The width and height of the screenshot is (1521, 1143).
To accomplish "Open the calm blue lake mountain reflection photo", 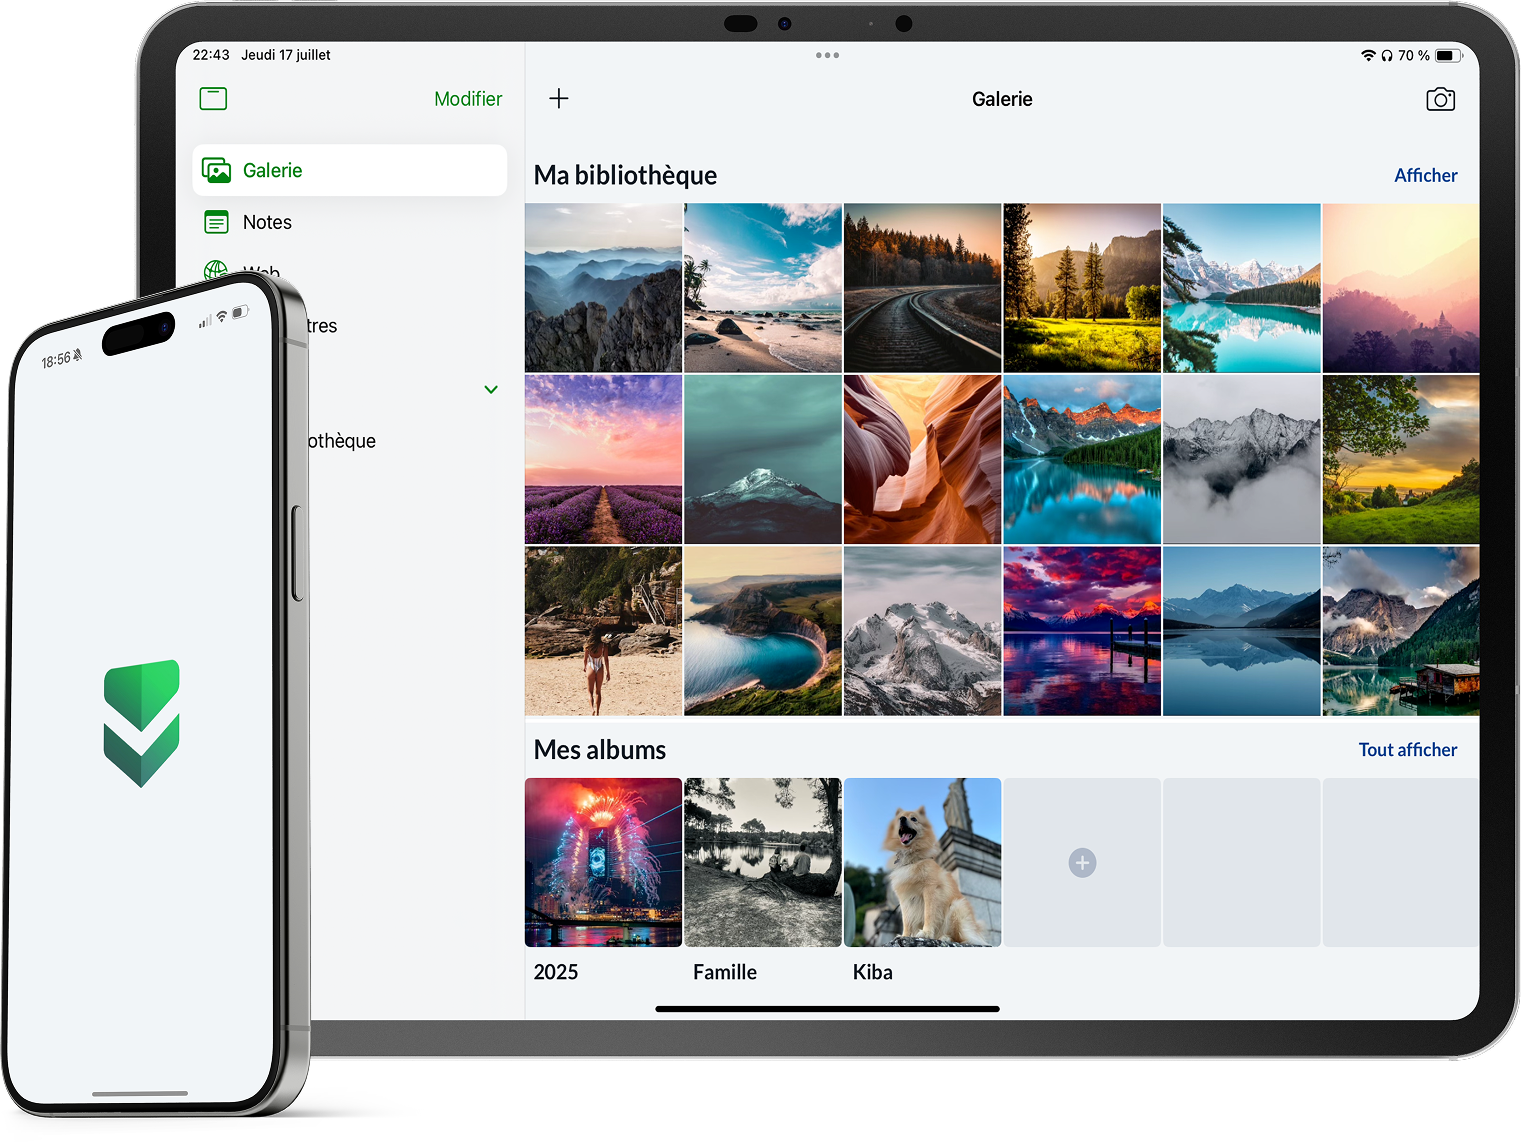I will [1242, 631].
